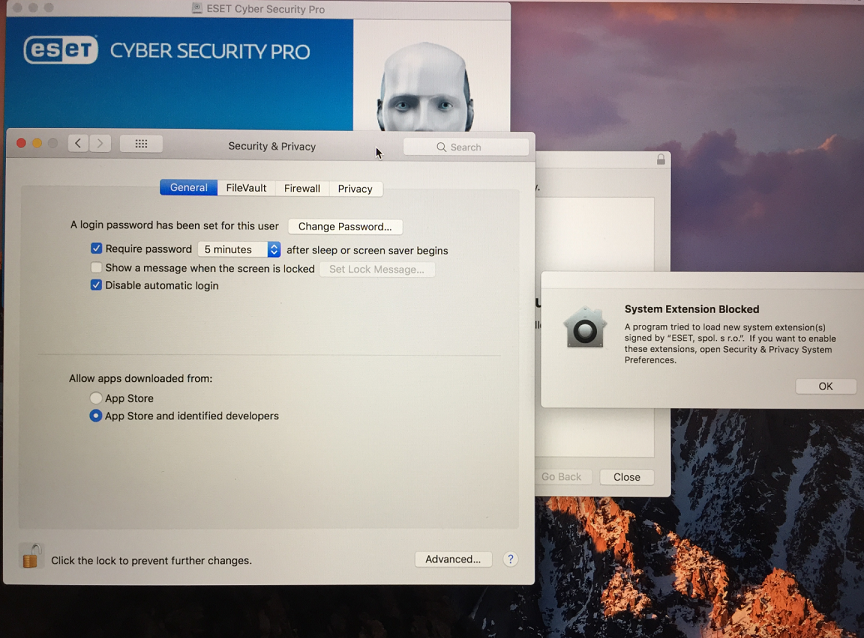This screenshot has width=864, height=638.
Task: Click the System Extension Blocked house icon
Action: [585, 327]
